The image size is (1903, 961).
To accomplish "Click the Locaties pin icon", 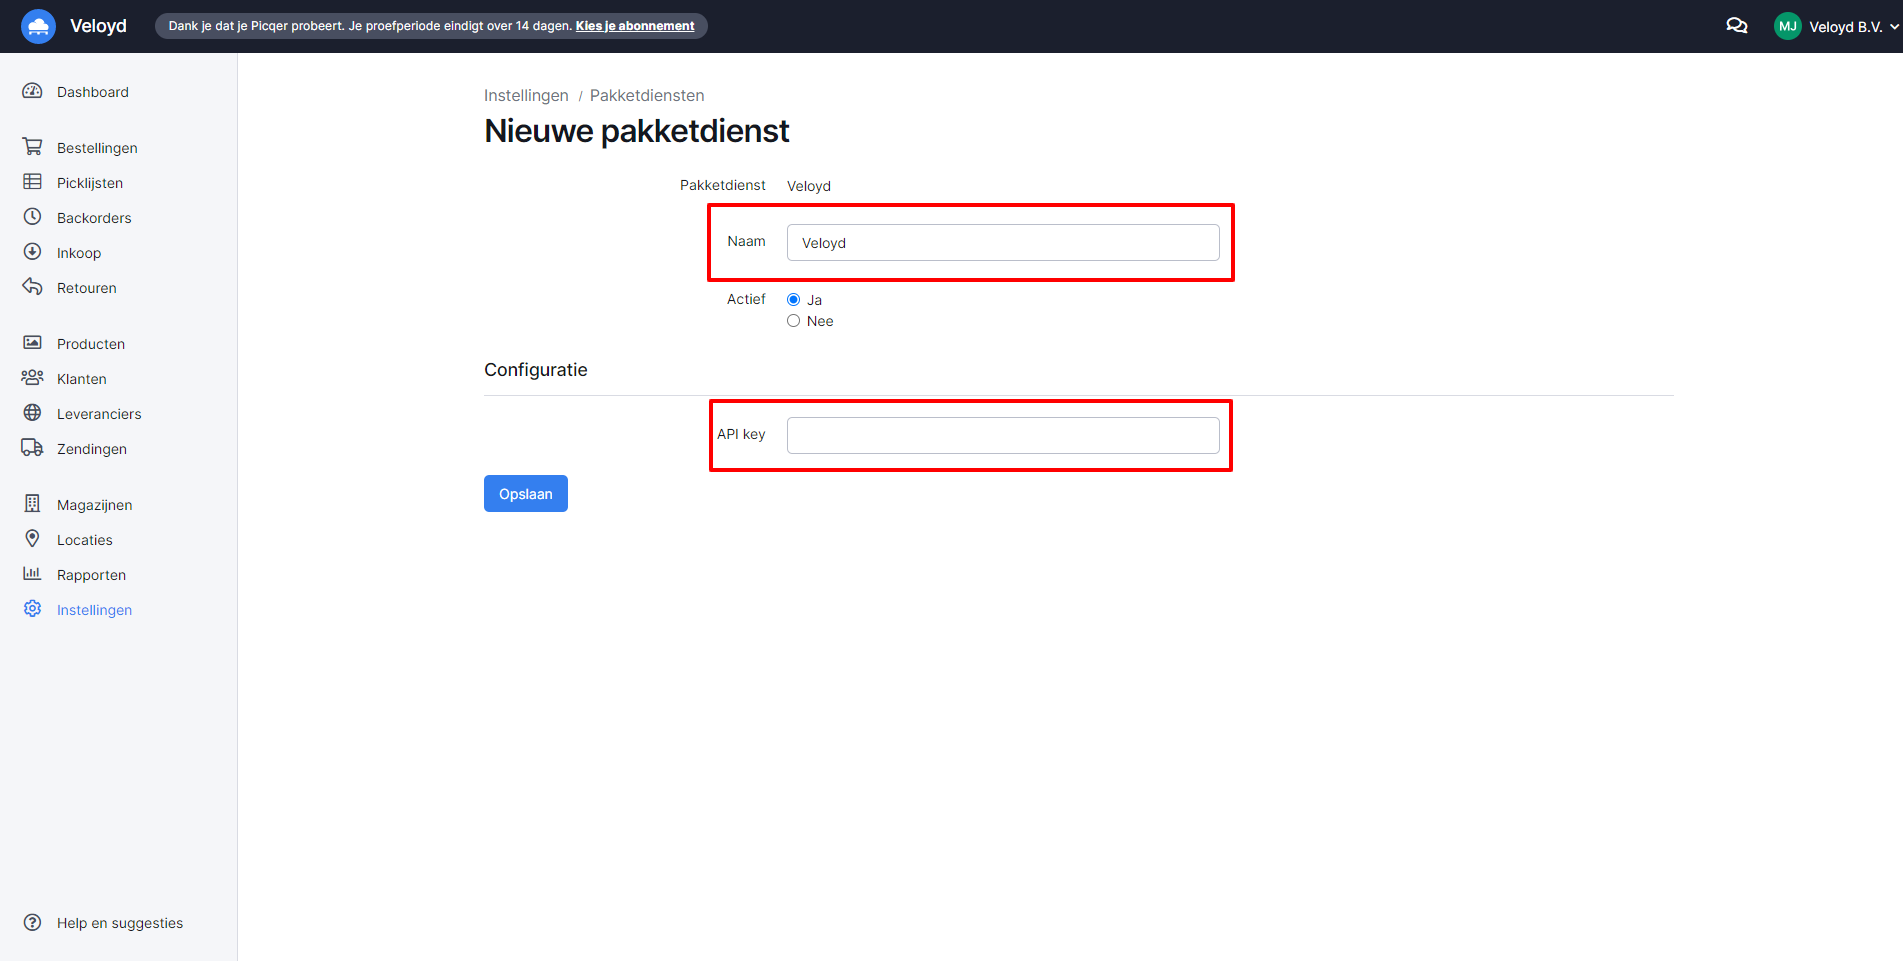I will point(32,539).
